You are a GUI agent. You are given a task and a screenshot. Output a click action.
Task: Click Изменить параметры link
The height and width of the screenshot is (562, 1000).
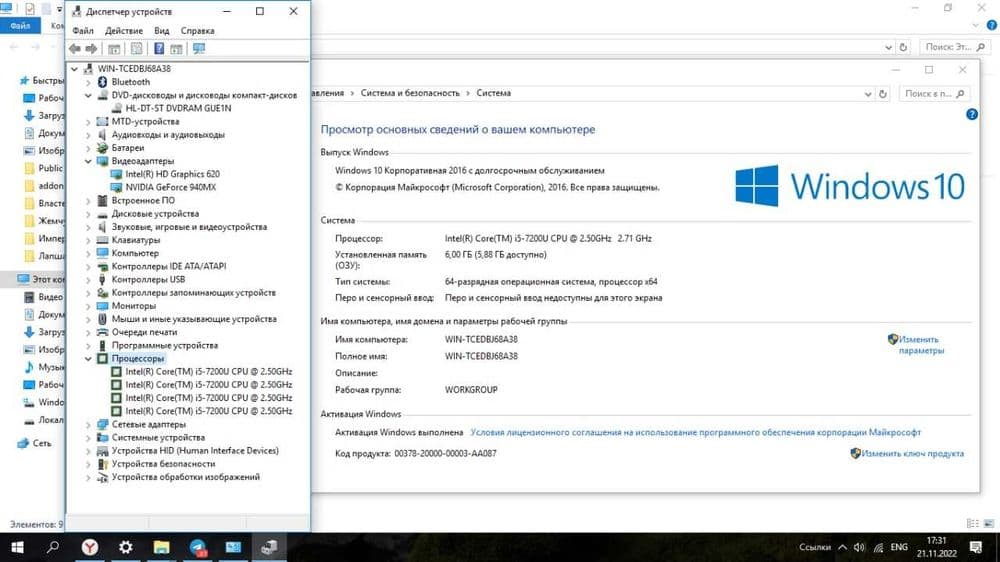tap(921, 345)
